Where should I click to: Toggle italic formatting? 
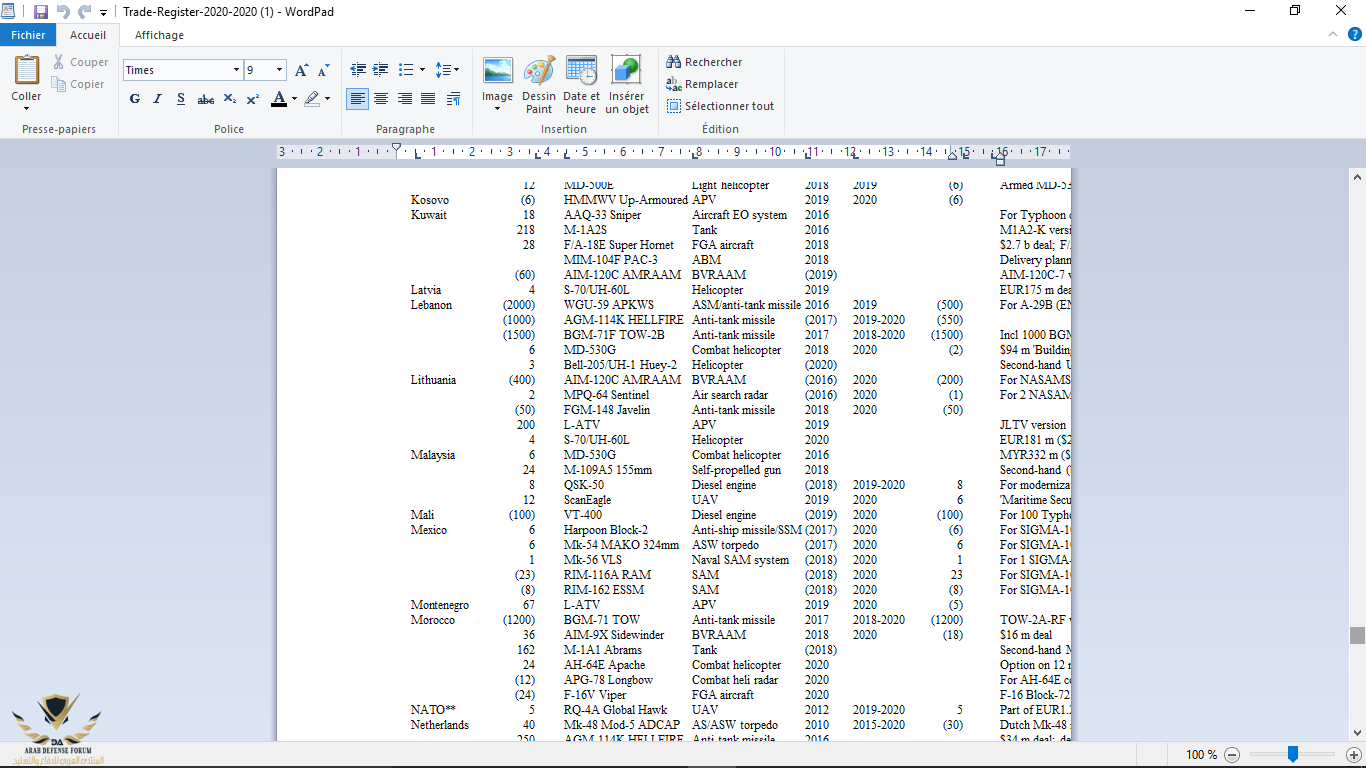[157, 99]
